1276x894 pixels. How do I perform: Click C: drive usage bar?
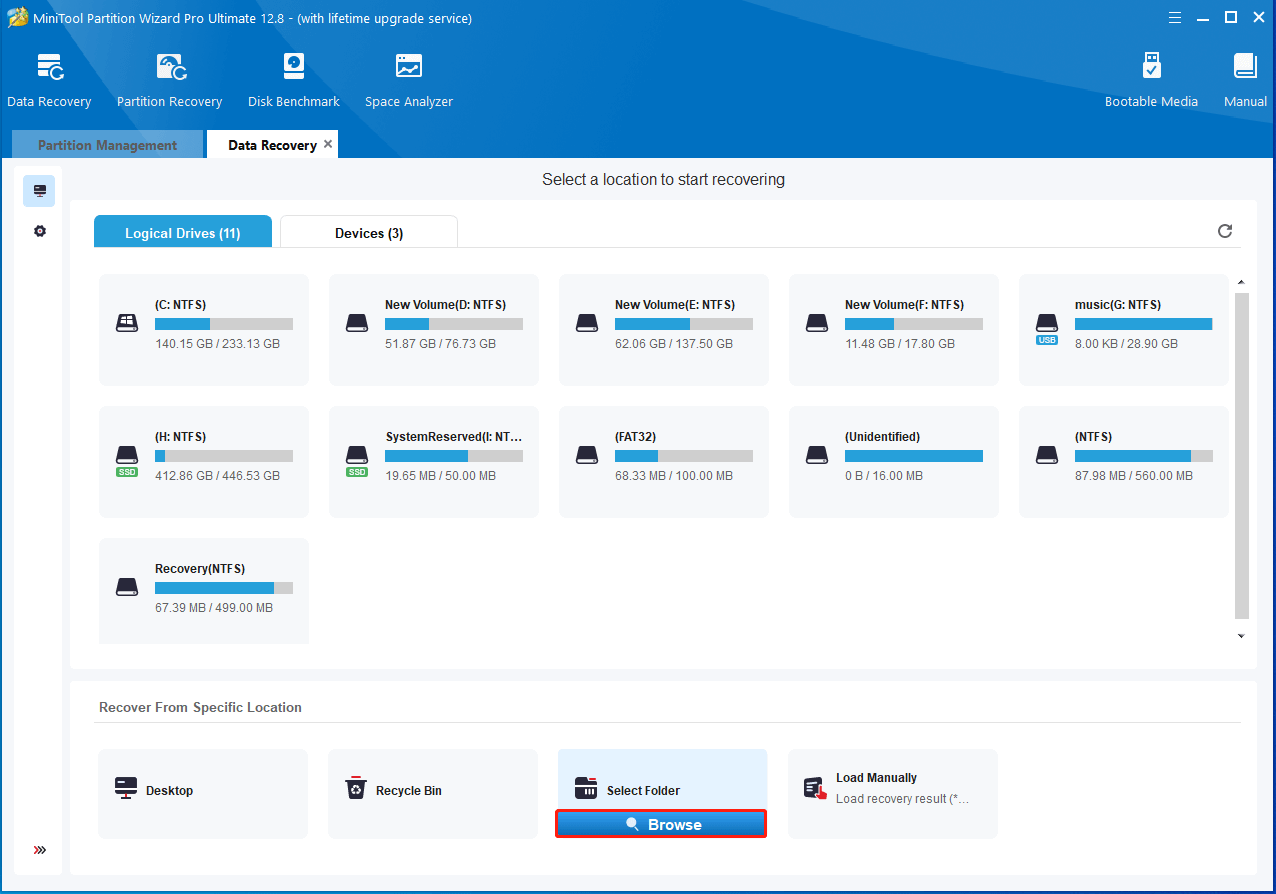tap(224, 324)
